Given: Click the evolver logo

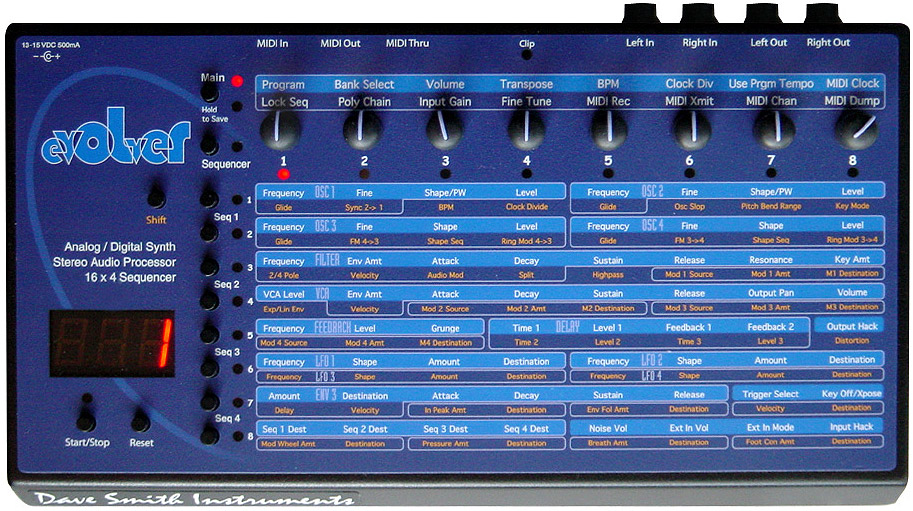Looking at the screenshot, I should click(x=116, y=138).
